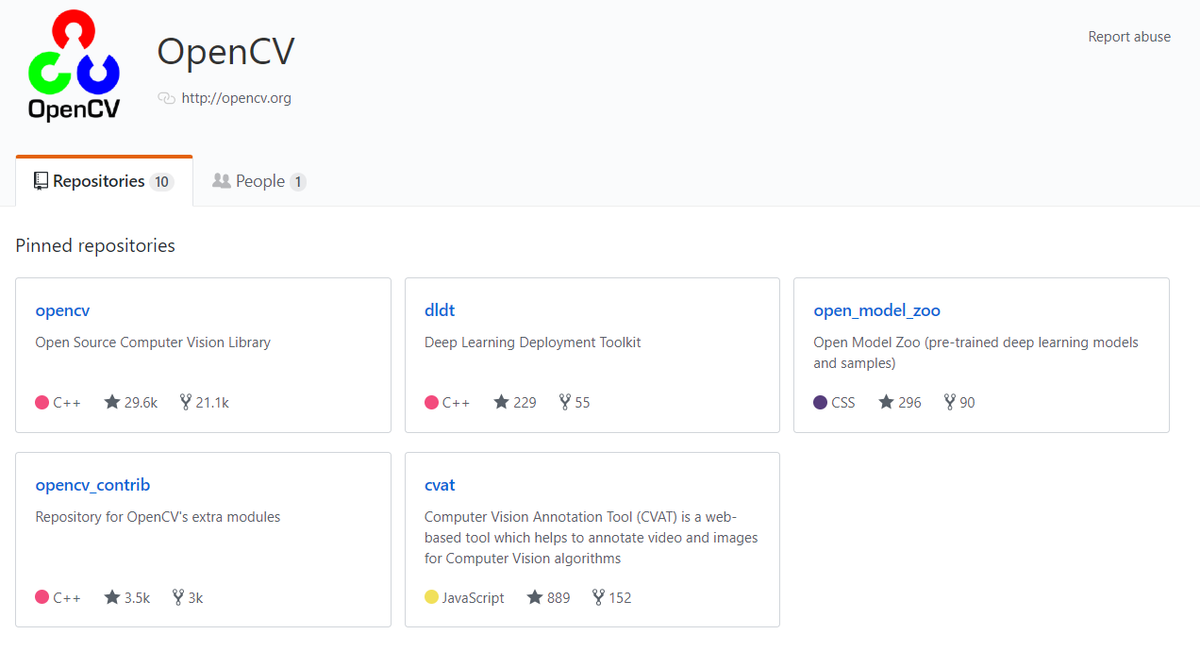This screenshot has width=1200, height=651.
Task: Open the opencv_contrib repository
Action: (92, 485)
